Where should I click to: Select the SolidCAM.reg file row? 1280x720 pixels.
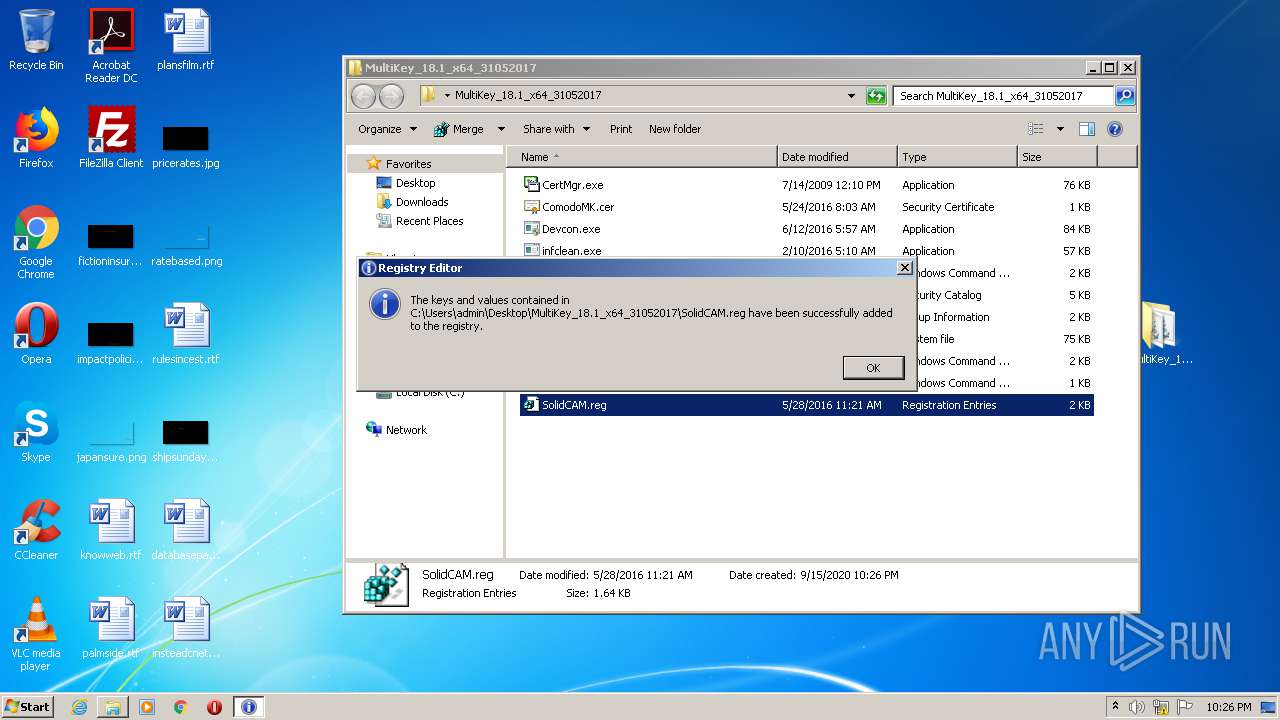click(807, 405)
